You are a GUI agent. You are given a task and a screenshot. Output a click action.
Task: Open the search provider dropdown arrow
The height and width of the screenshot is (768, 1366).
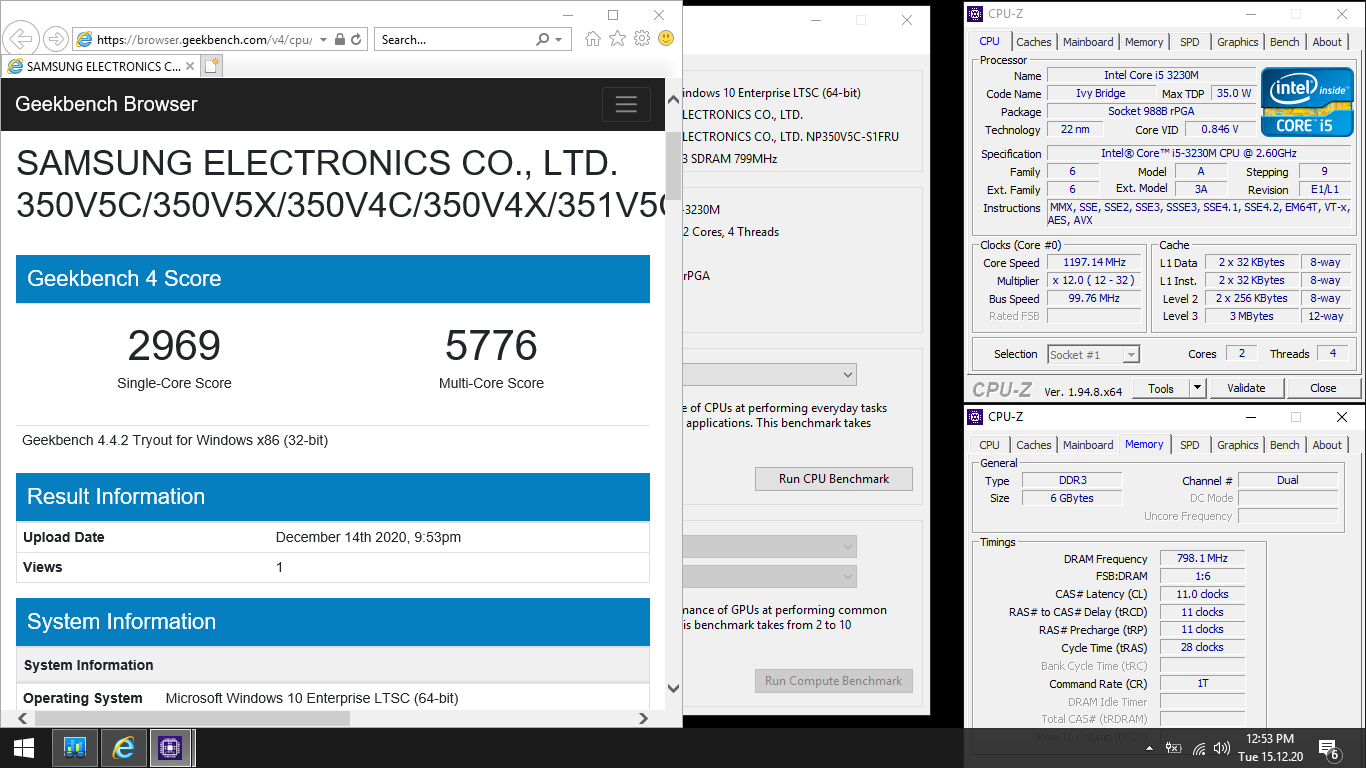click(559, 39)
